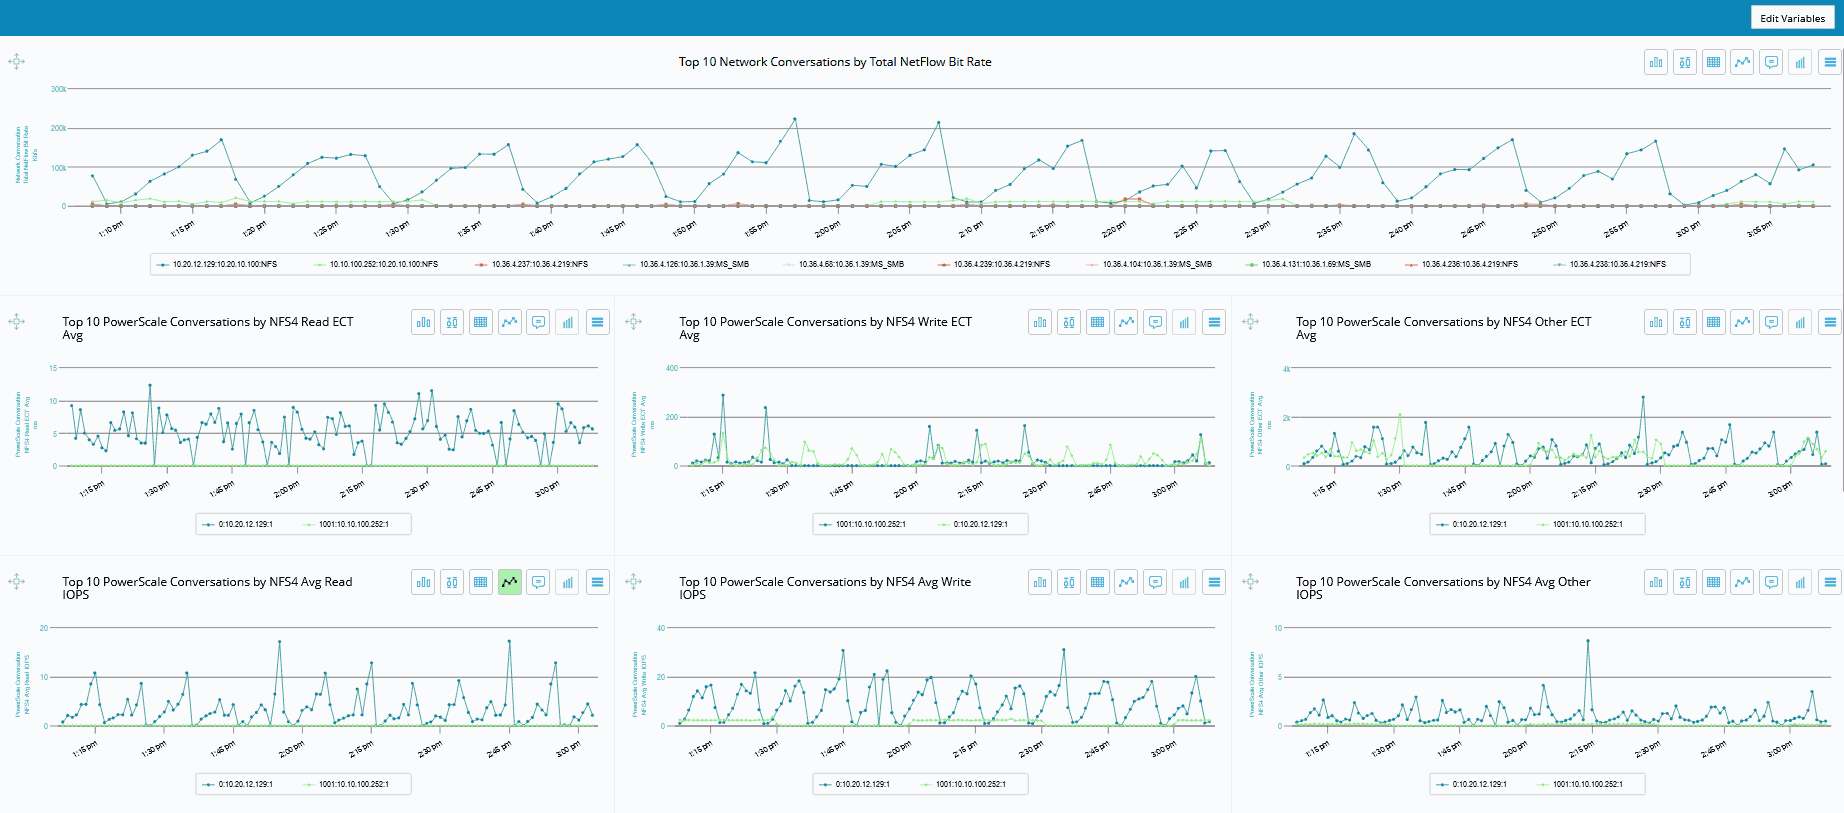The height and width of the screenshot is (813, 1844).
Task: Toggle legend series 10.36.4.126:10.36.1.39:MS_SMB
Action: (687, 264)
